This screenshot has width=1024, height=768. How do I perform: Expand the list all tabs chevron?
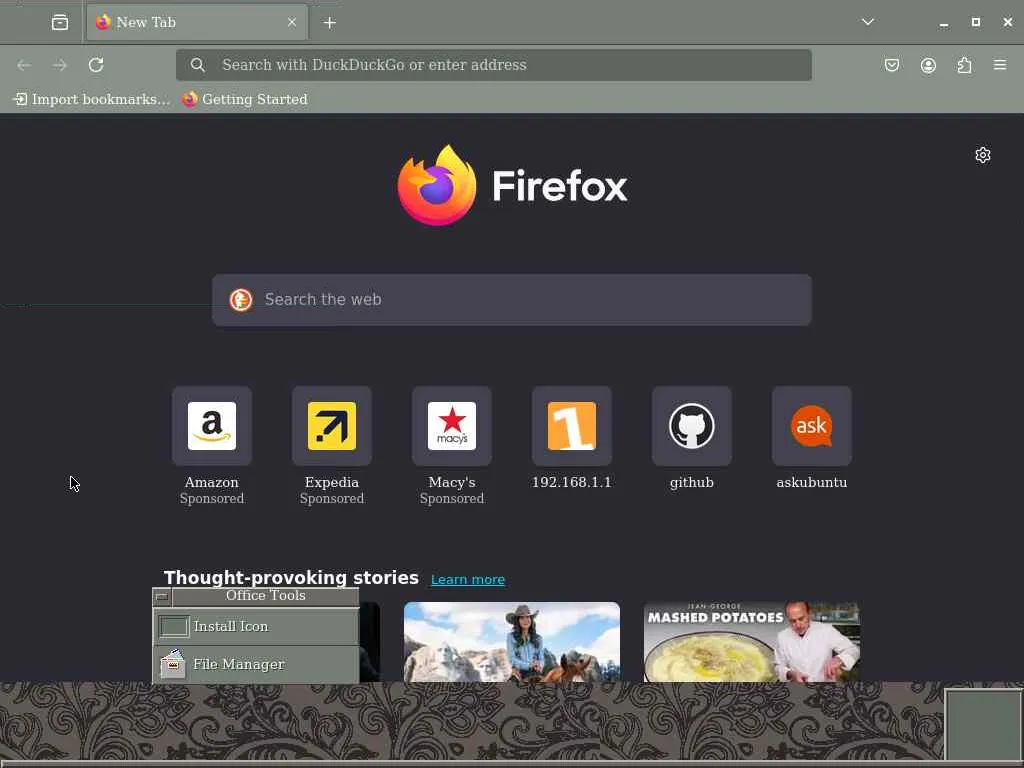(x=867, y=22)
